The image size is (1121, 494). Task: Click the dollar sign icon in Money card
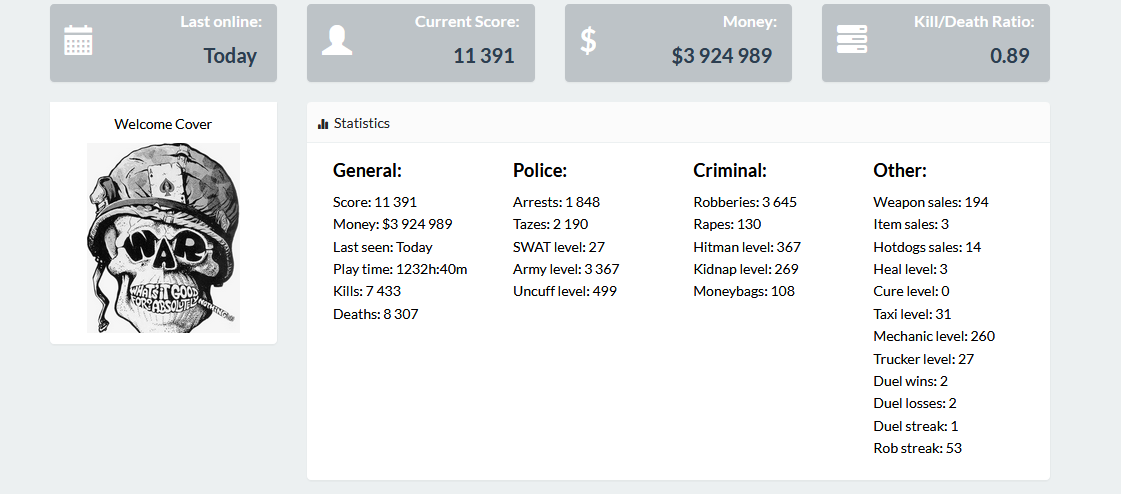pos(588,41)
